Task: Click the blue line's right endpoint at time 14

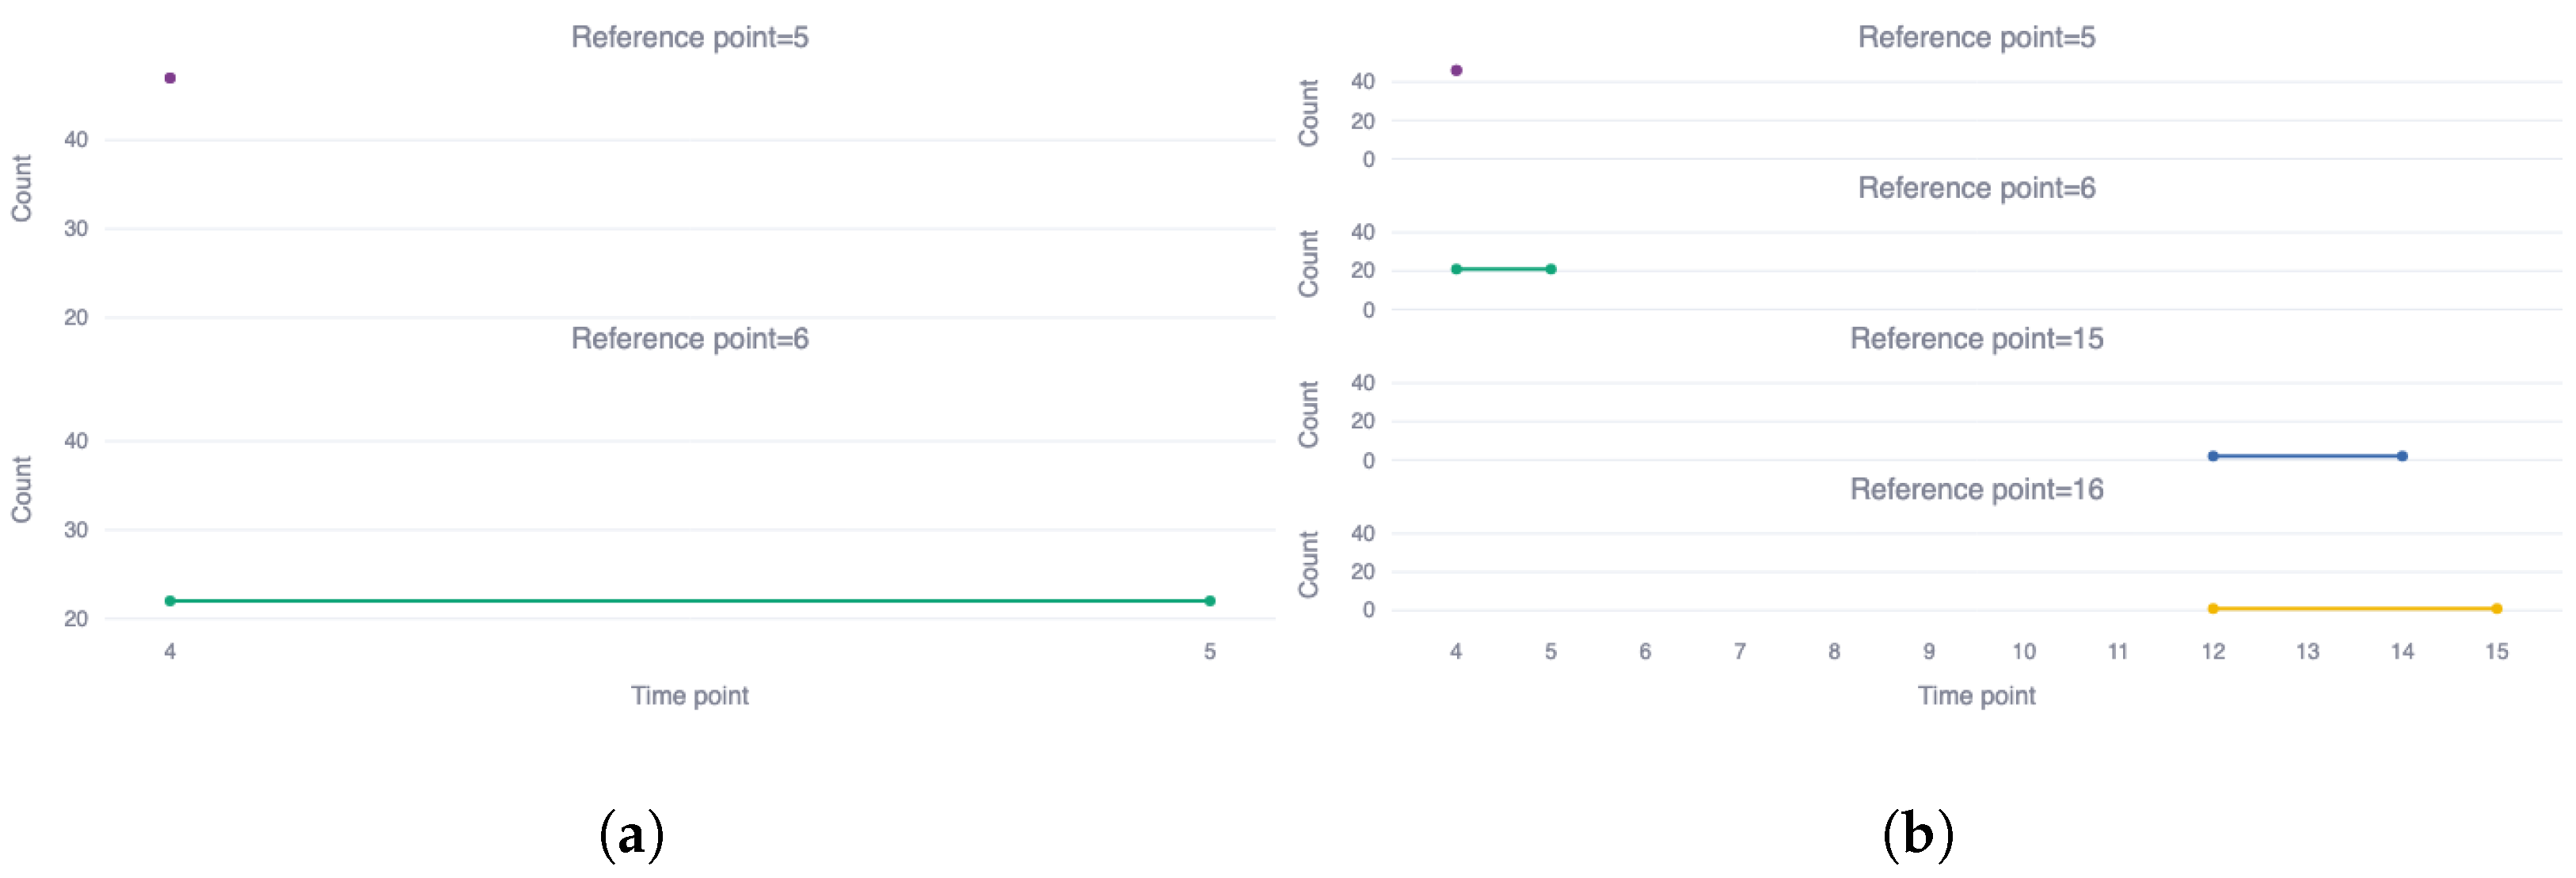Action: (2402, 456)
